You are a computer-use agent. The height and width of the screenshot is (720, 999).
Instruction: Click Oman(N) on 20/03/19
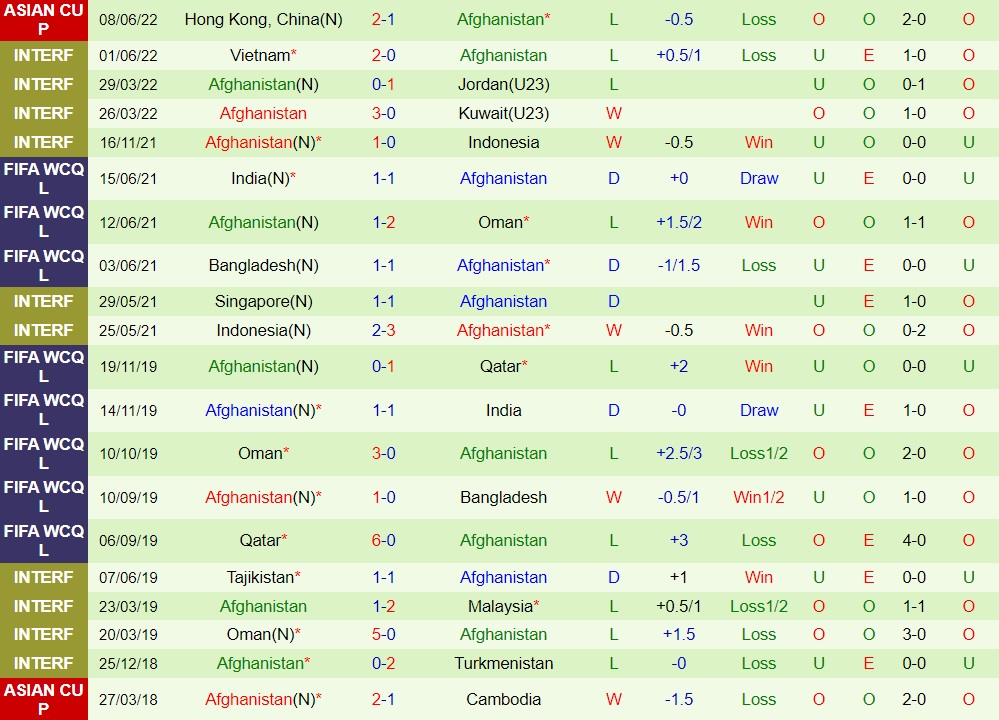click(x=260, y=635)
